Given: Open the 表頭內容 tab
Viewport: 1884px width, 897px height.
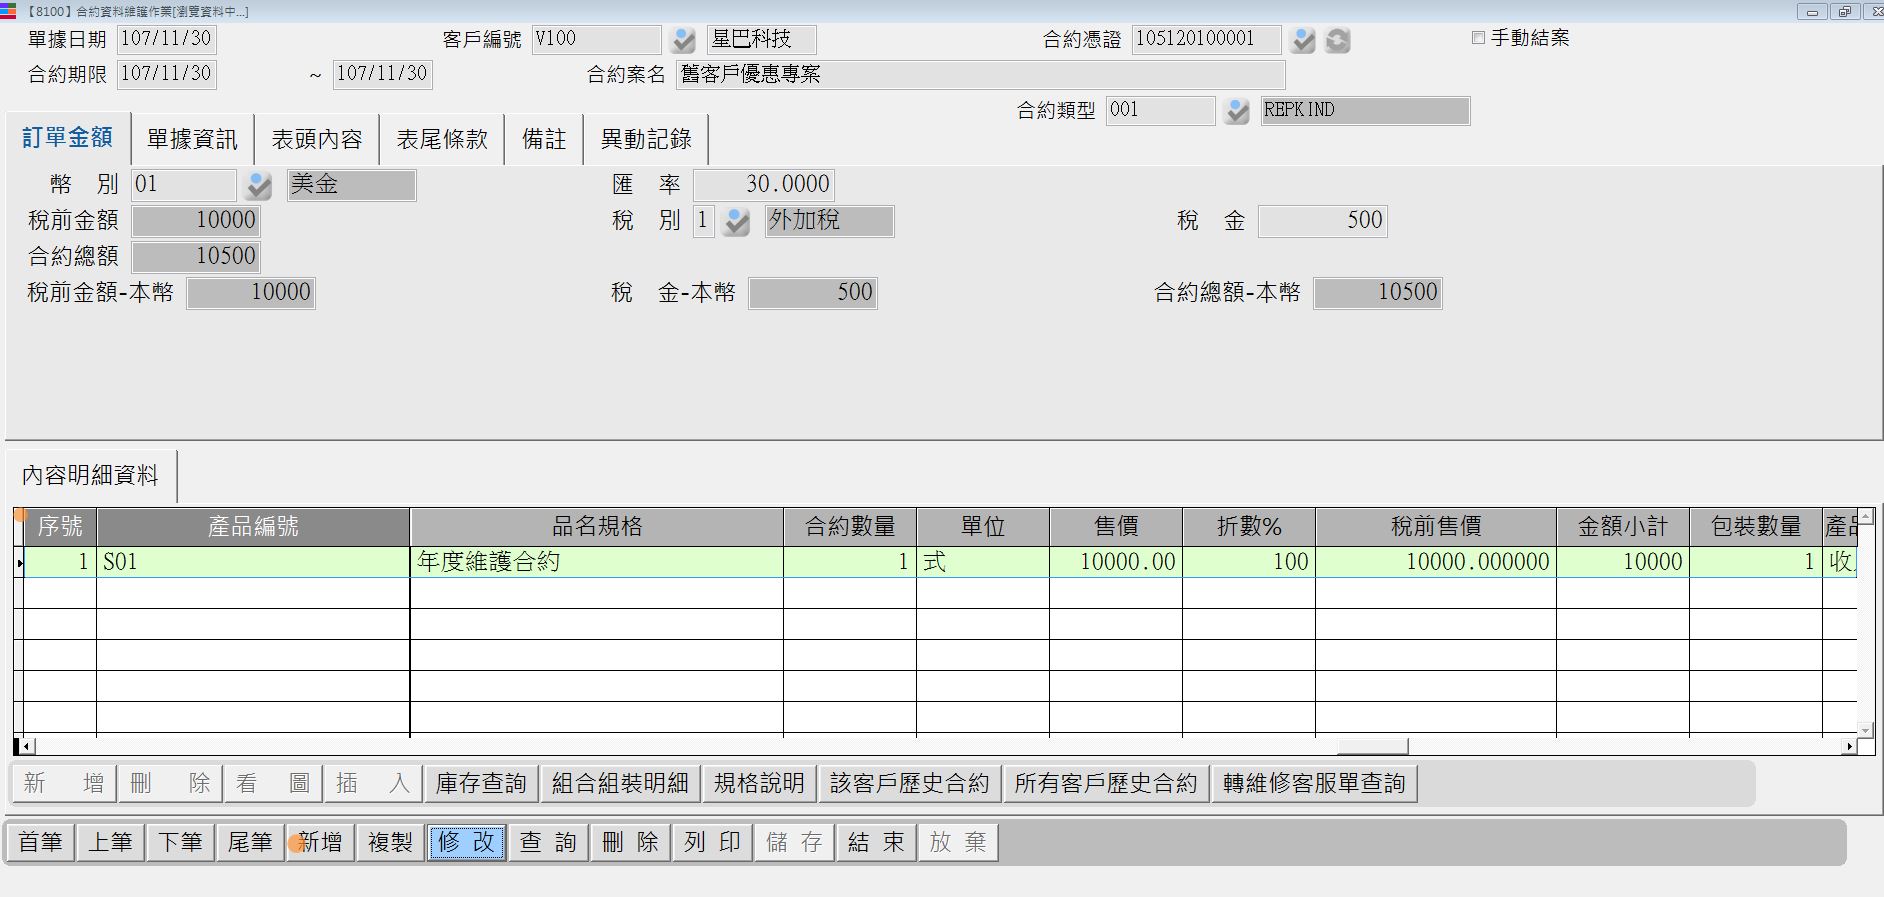Looking at the screenshot, I should [x=317, y=139].
